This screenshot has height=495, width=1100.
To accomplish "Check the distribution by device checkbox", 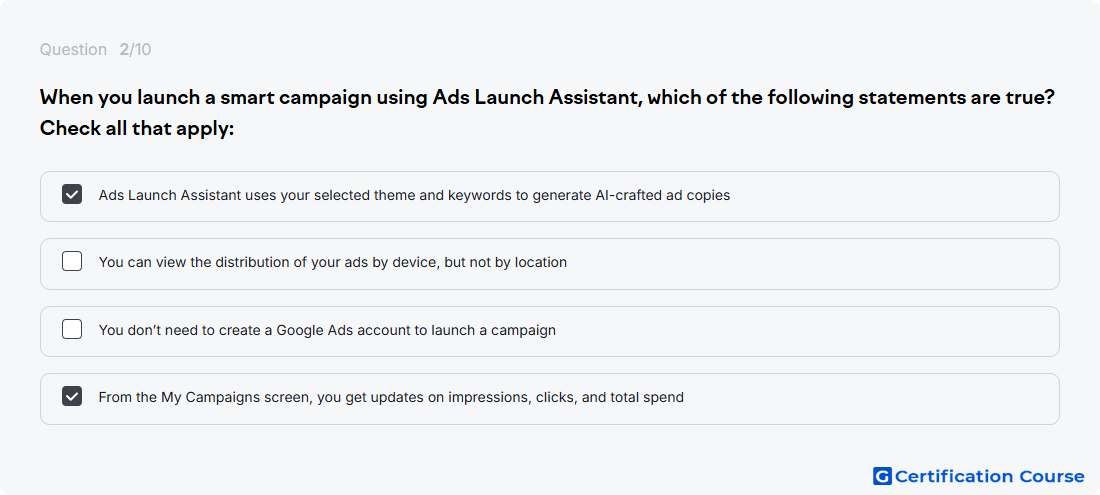I will (x=72, y=262).
